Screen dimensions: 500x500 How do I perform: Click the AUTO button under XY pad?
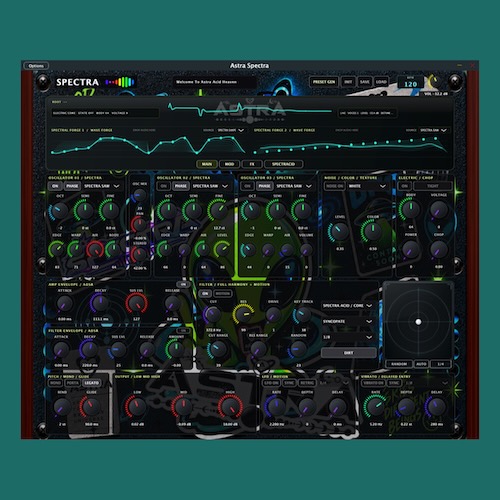click(421, 364)
